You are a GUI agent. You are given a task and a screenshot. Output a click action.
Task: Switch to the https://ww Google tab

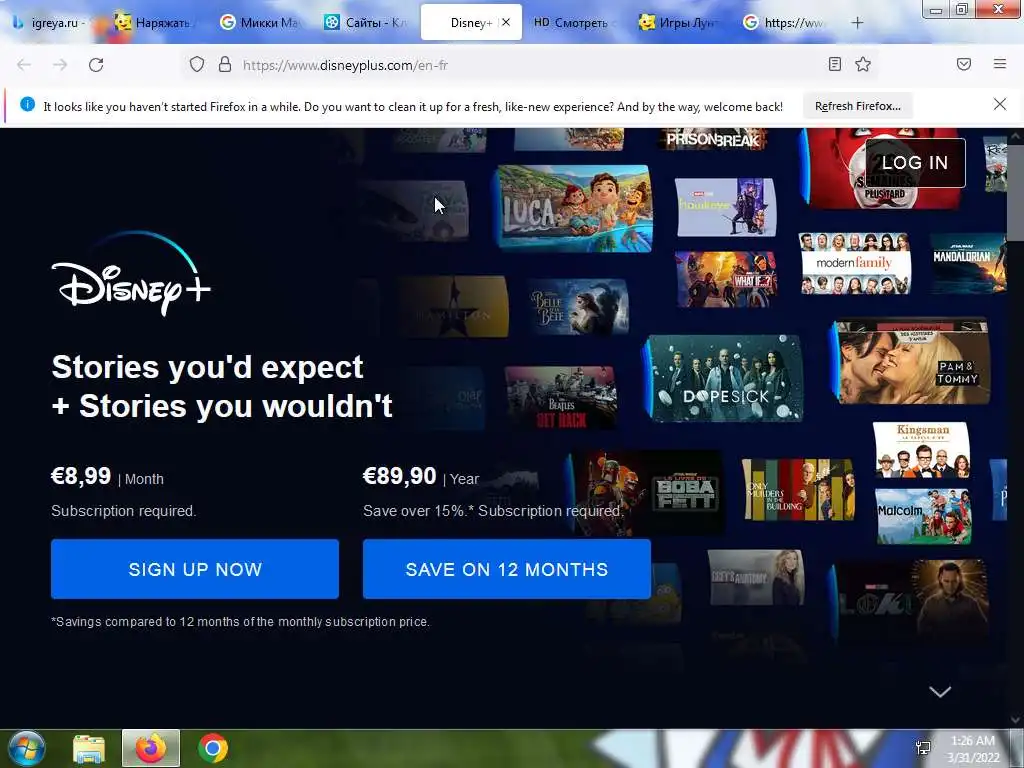pos(784,23)
